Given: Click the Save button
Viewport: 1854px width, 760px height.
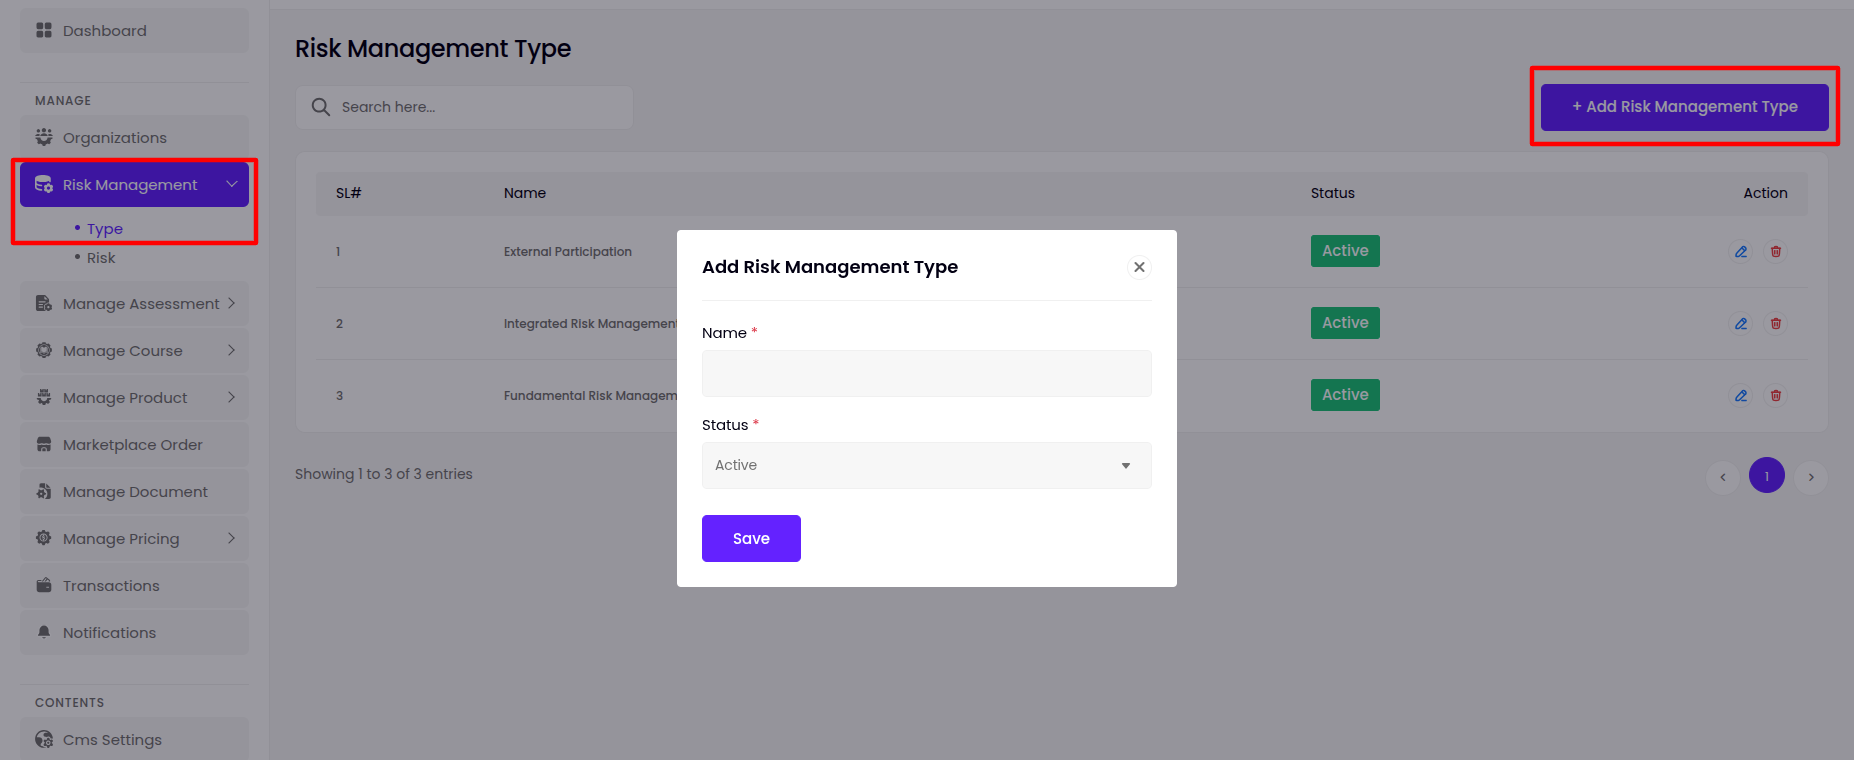Looking at the screenshot, I should tap(751, 539).
